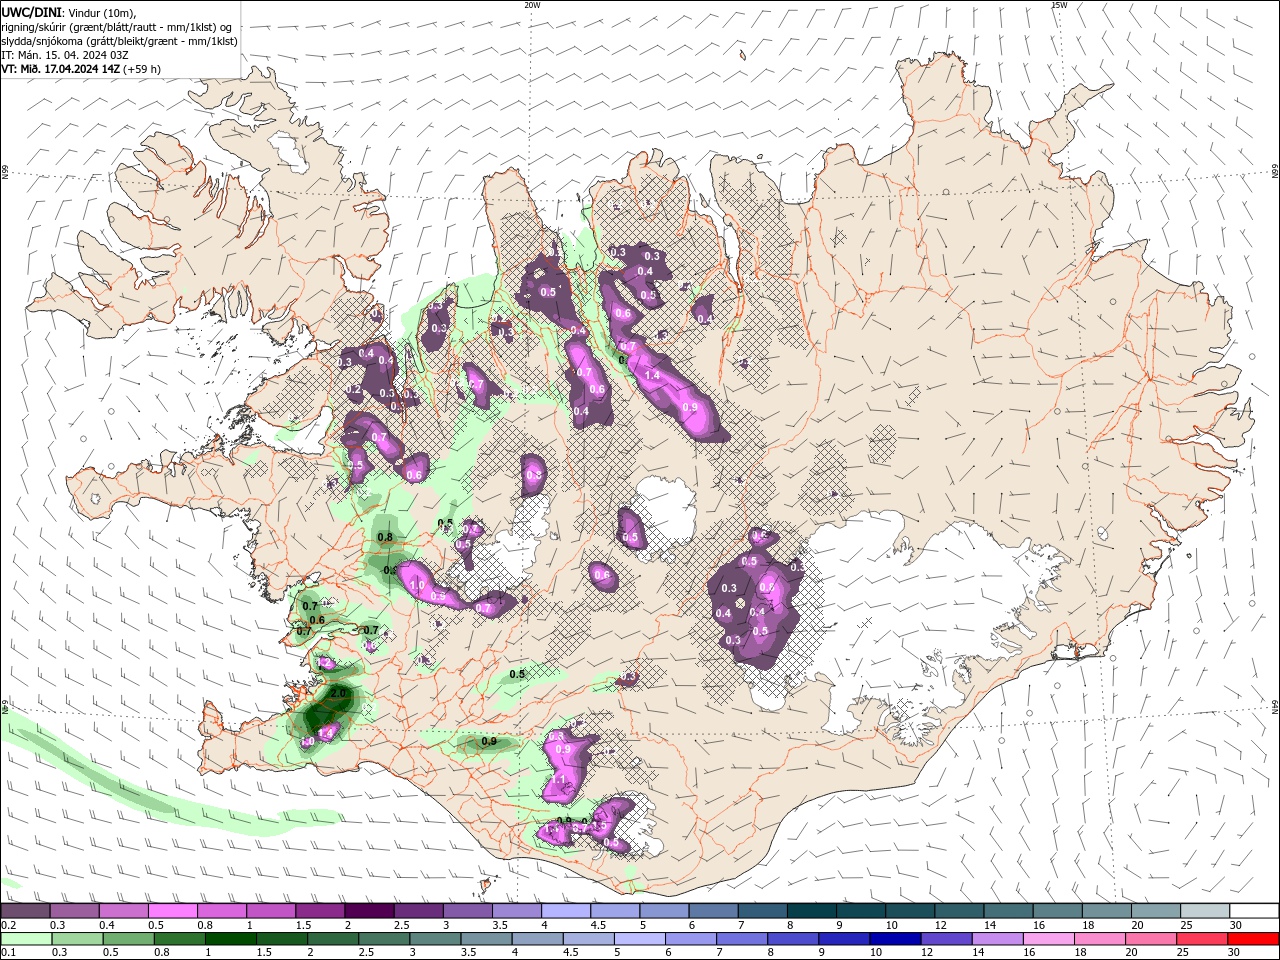Click the black '0.8' rainfall value on map
The image size is (1280, 960).
coord(385,537)
